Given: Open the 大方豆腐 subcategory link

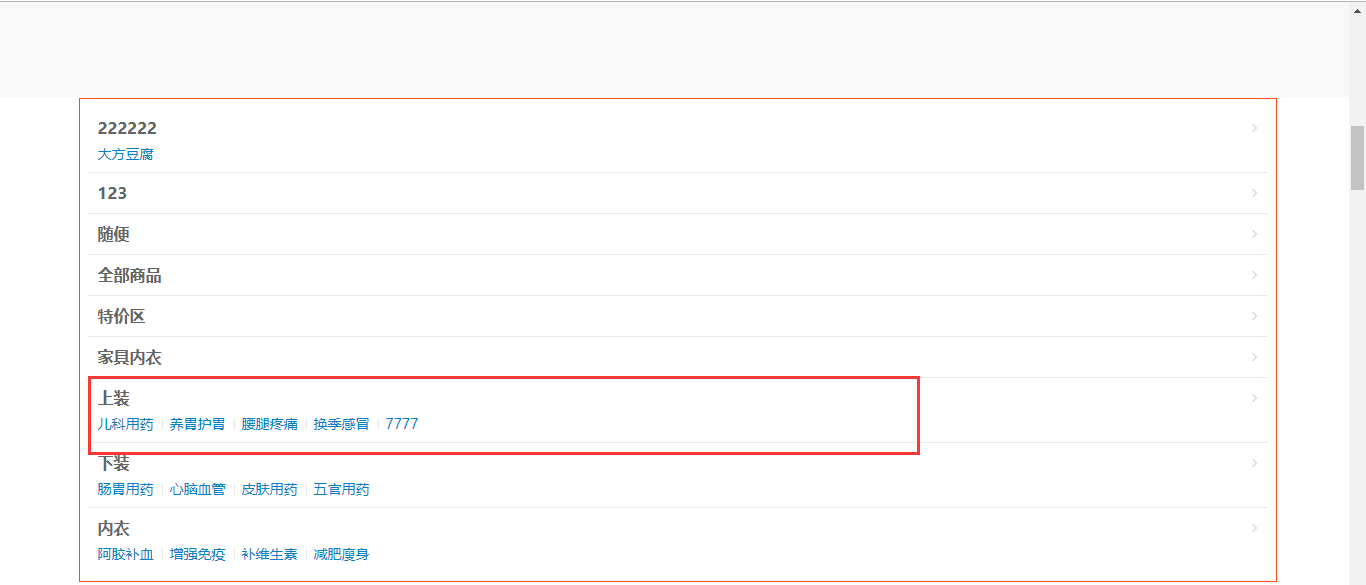Looking at the screenshot, I should (125, 154).
